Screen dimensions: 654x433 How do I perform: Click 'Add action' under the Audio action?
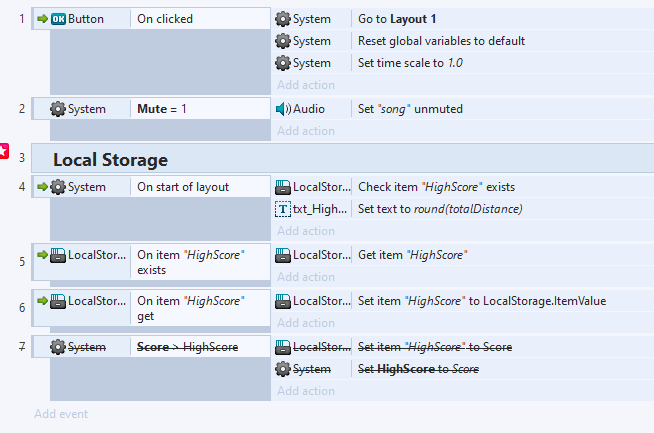[306, 131]
